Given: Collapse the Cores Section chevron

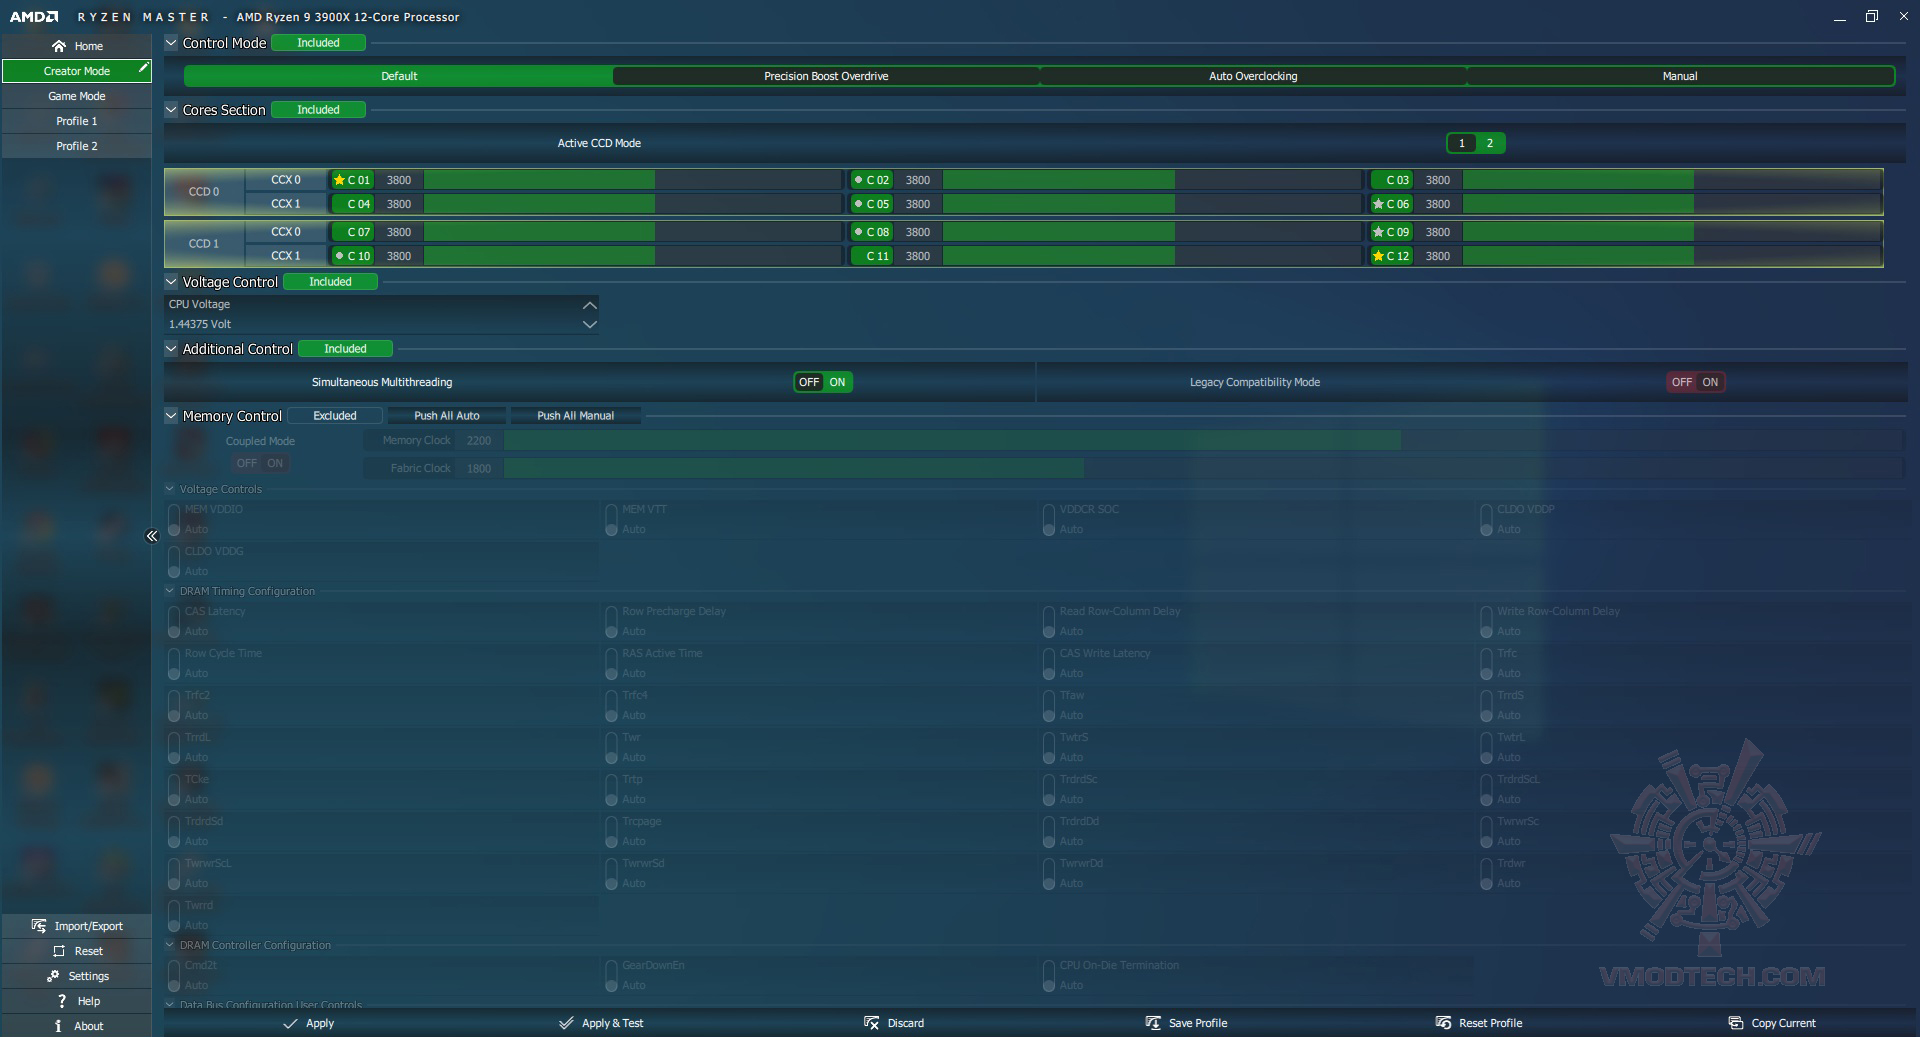Looking at the screenshot, I should [x=171, y=110].
